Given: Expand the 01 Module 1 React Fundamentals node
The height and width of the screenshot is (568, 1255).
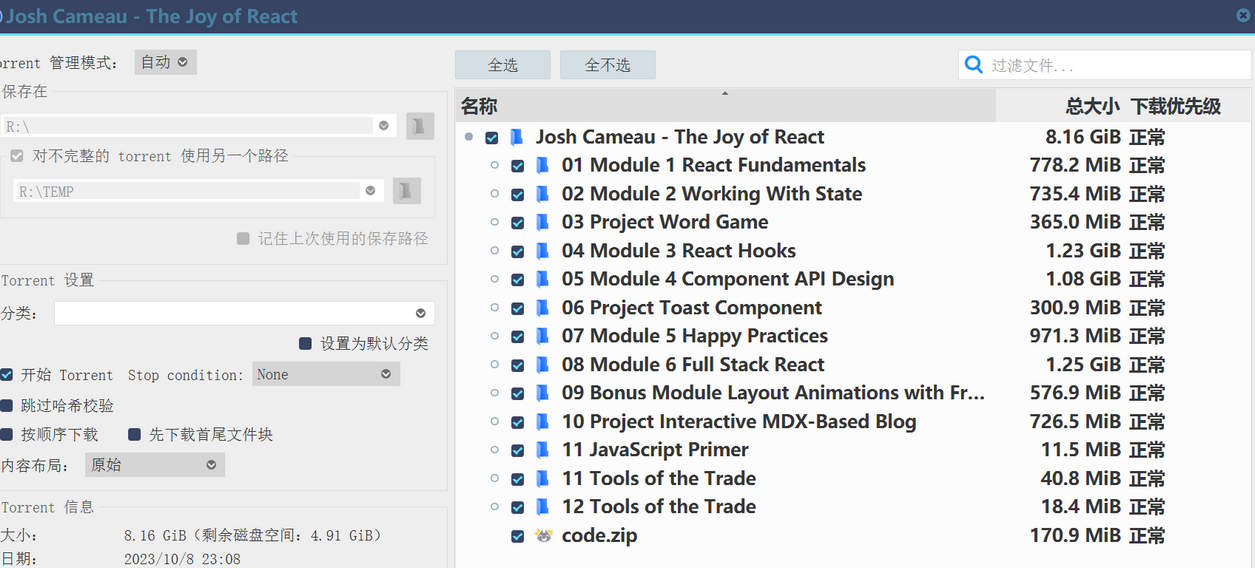Looking at the screenshot, I should tap(494, 166).
